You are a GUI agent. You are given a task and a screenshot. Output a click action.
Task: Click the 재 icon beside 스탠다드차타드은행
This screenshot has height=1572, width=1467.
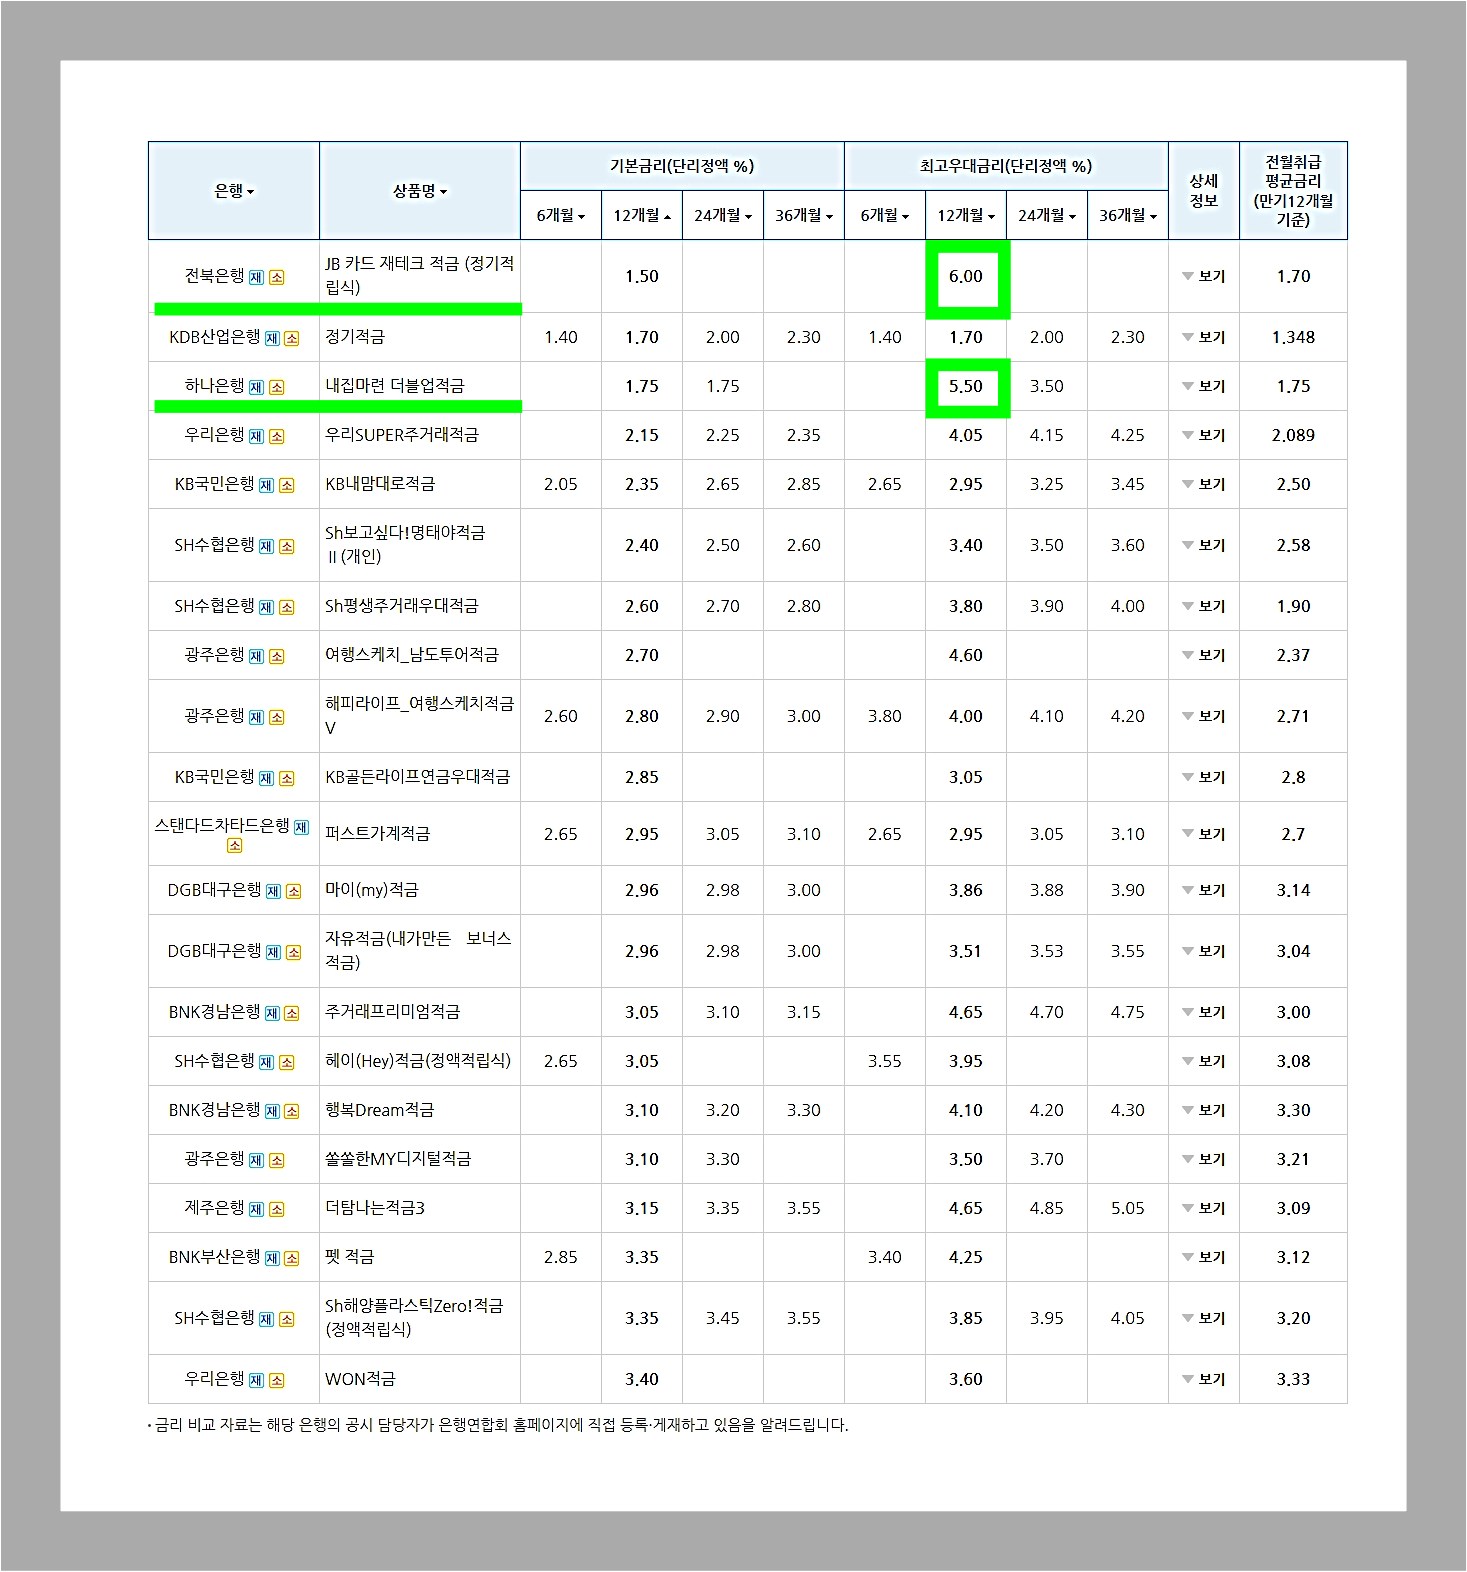pyautogui.click(x=301, y=827)
